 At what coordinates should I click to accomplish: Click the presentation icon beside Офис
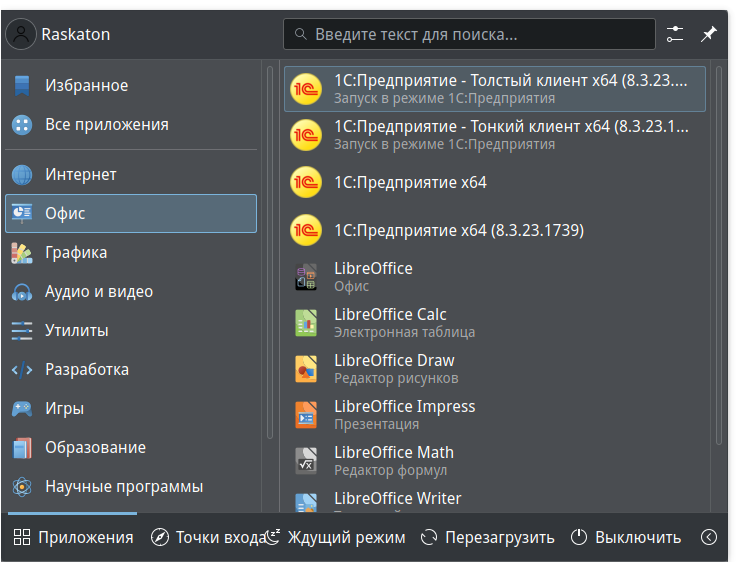22,213
